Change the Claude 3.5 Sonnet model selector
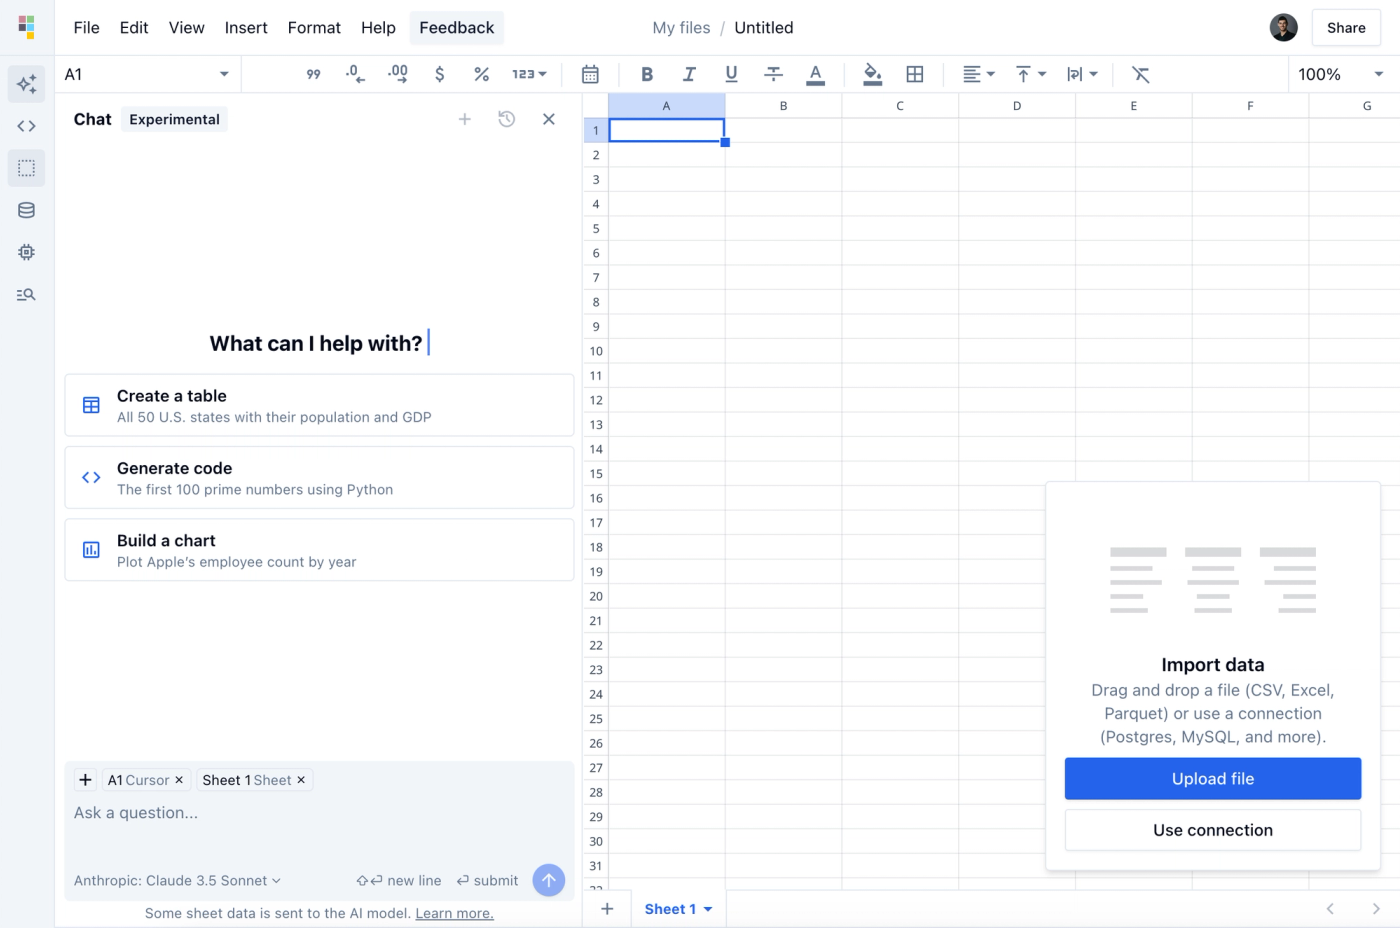The image size is (1400, 928). pyautogui.click(x=177, y=881)
